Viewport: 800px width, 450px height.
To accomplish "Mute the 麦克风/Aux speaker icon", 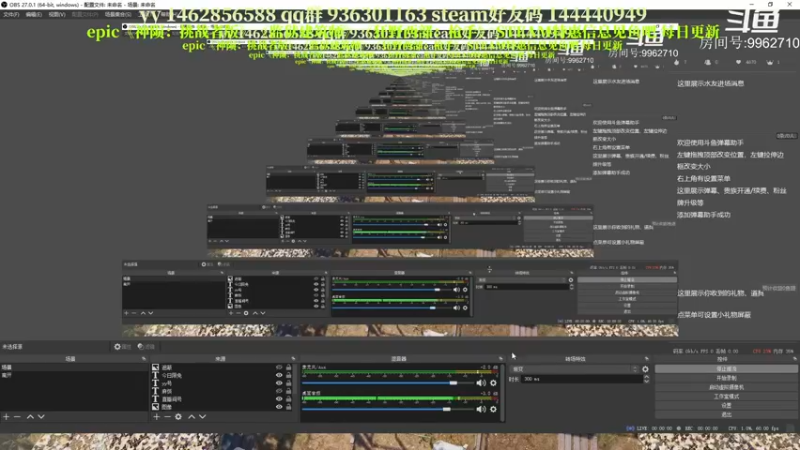I will point(481,383).
